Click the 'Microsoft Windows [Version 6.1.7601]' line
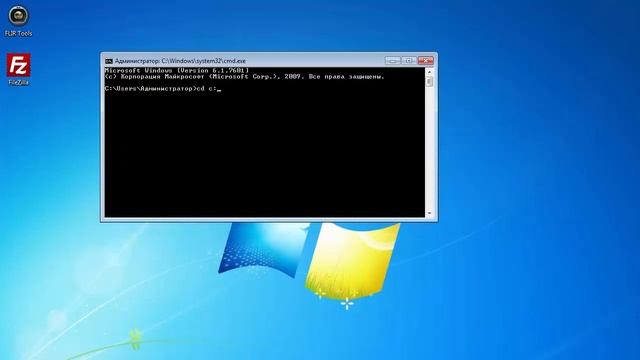Image resolution: width=640 pixels, height=360 pixels. (x=177, y=70)
